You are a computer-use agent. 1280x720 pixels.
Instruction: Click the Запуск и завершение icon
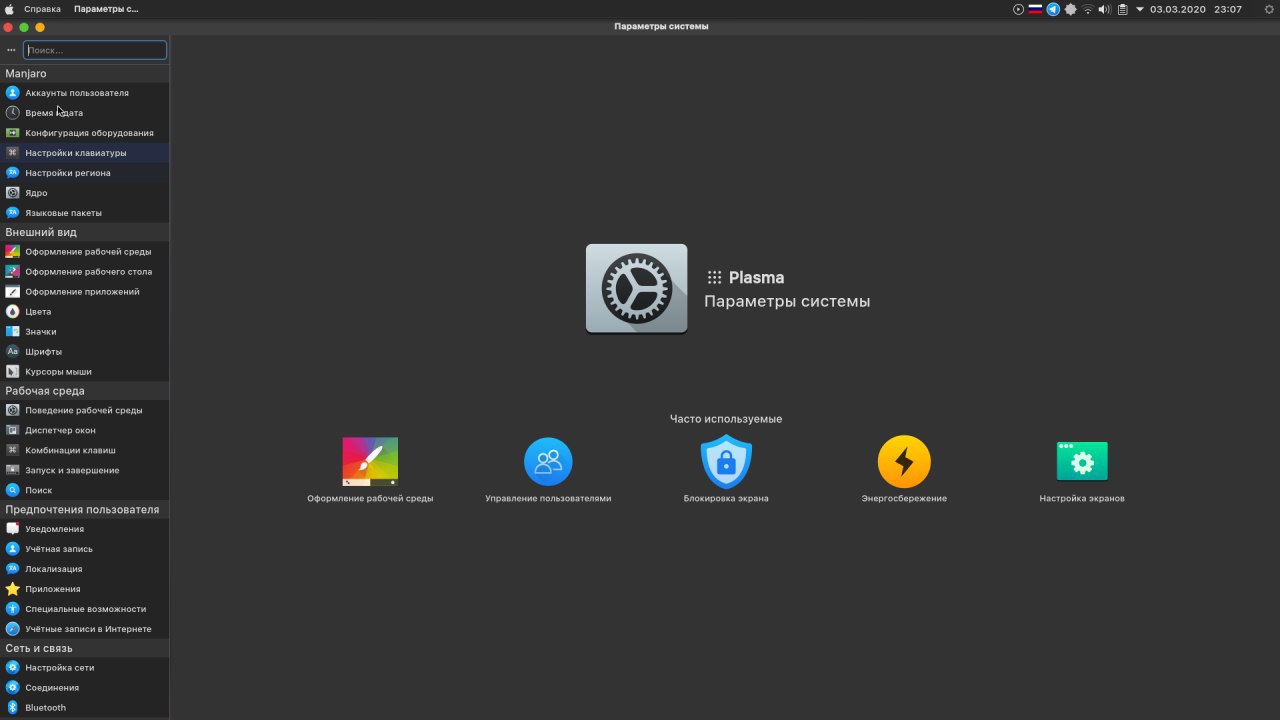12,471
